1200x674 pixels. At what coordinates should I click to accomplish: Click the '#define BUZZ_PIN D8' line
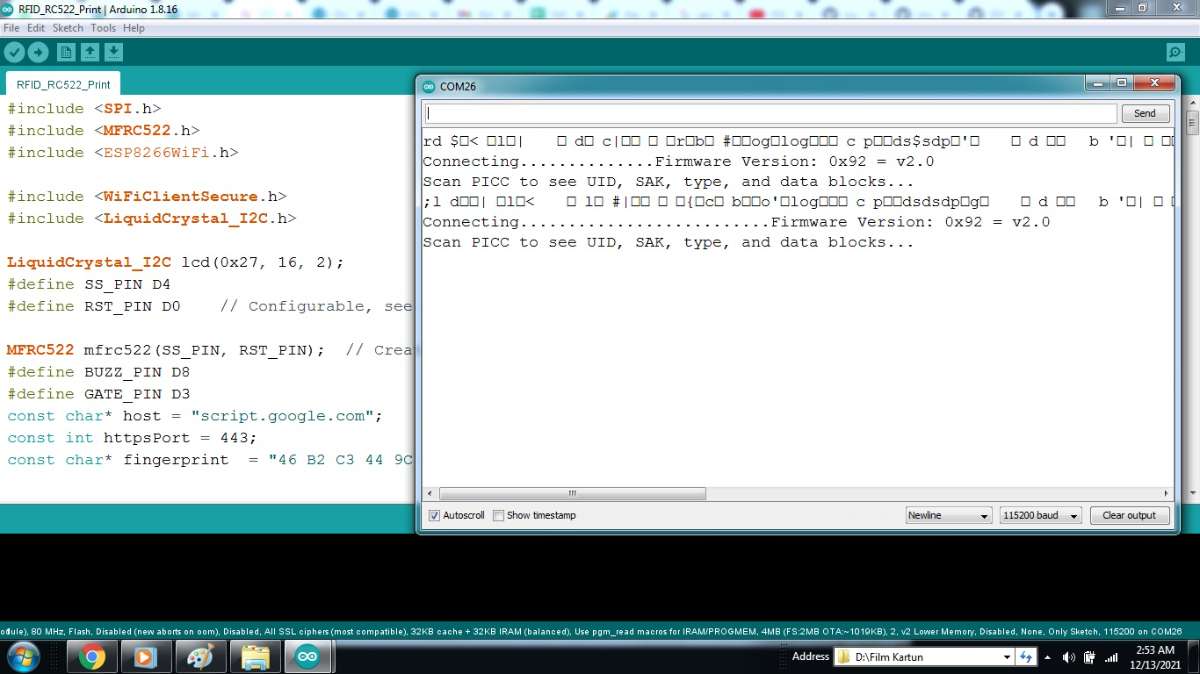tap(98, 372)
